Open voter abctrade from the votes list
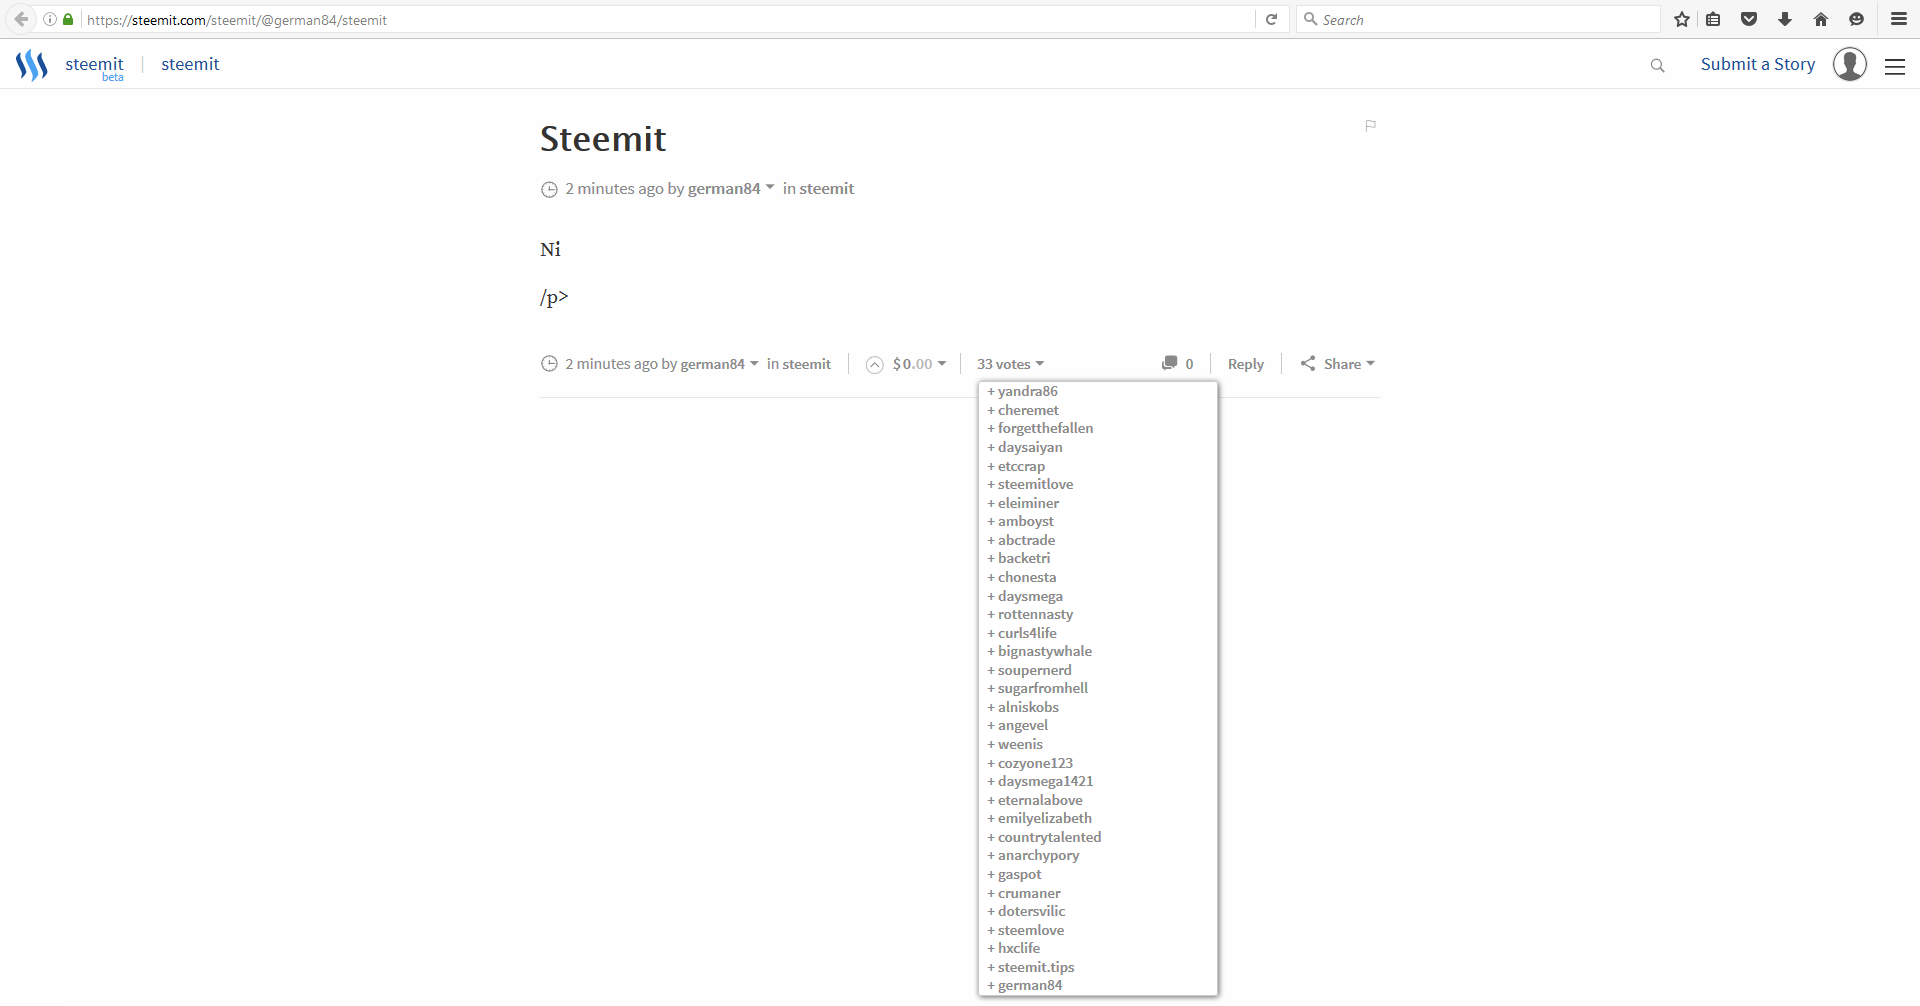This screenshot has width=1920, height=1006. pyautogui.click(x=1026, y=540)
